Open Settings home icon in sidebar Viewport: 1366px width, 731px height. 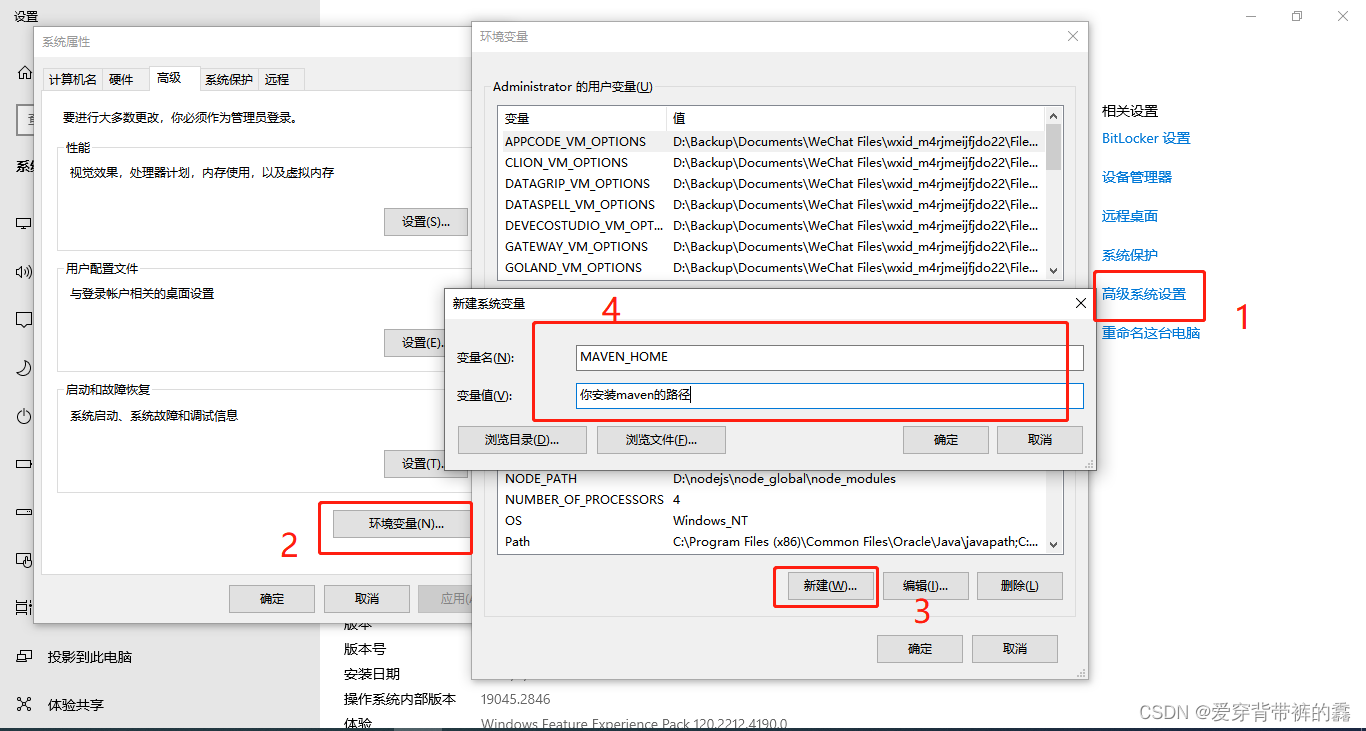click(25, 73)
